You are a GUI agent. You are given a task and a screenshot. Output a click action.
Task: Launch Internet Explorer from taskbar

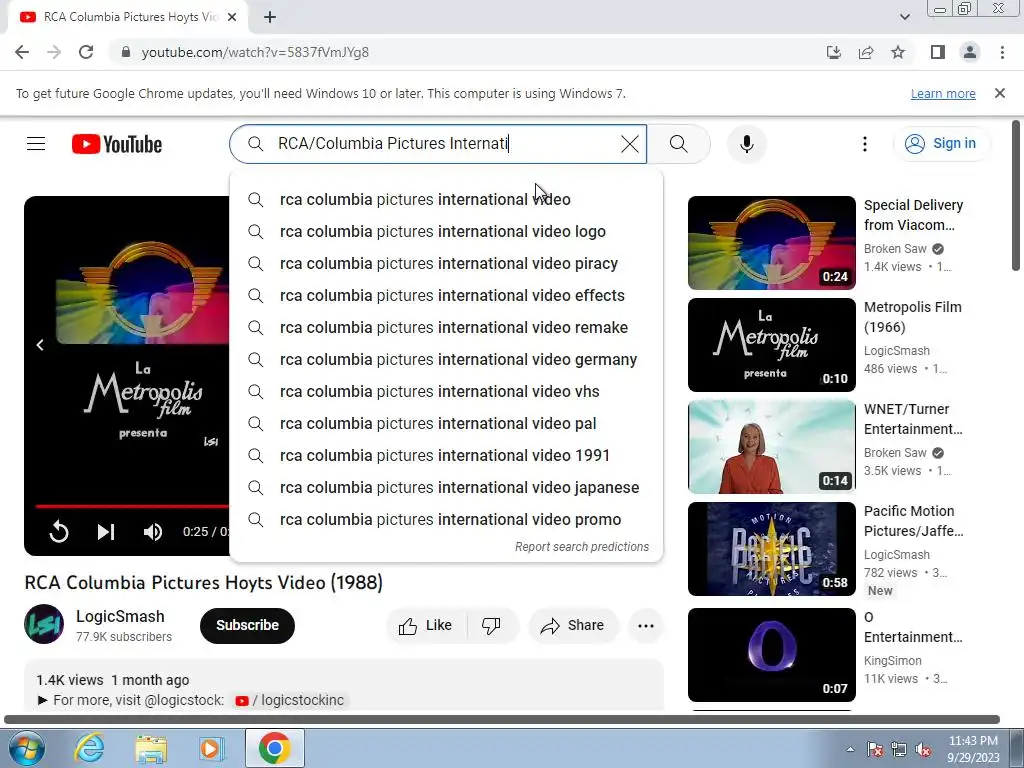(89, 748)
